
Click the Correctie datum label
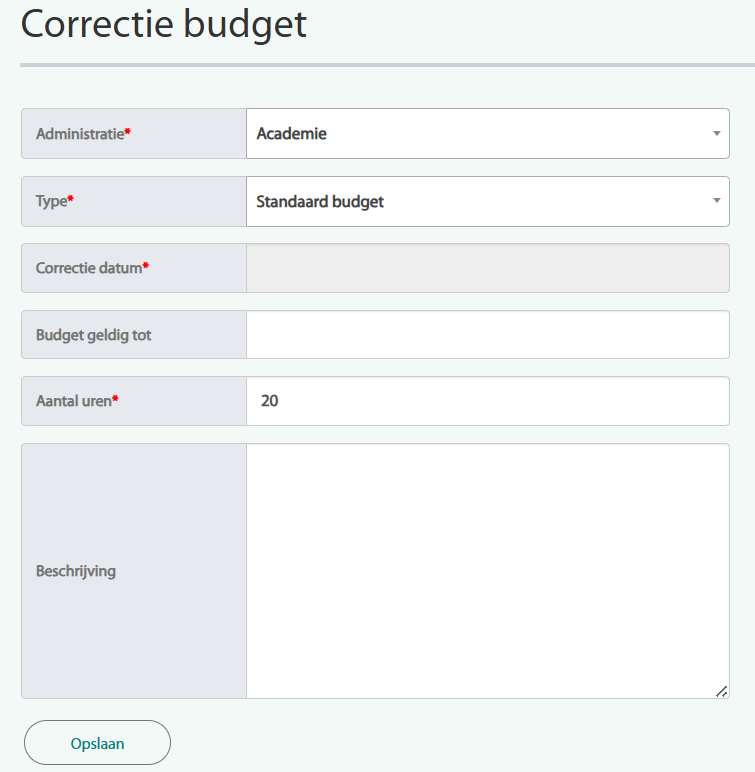89,268
